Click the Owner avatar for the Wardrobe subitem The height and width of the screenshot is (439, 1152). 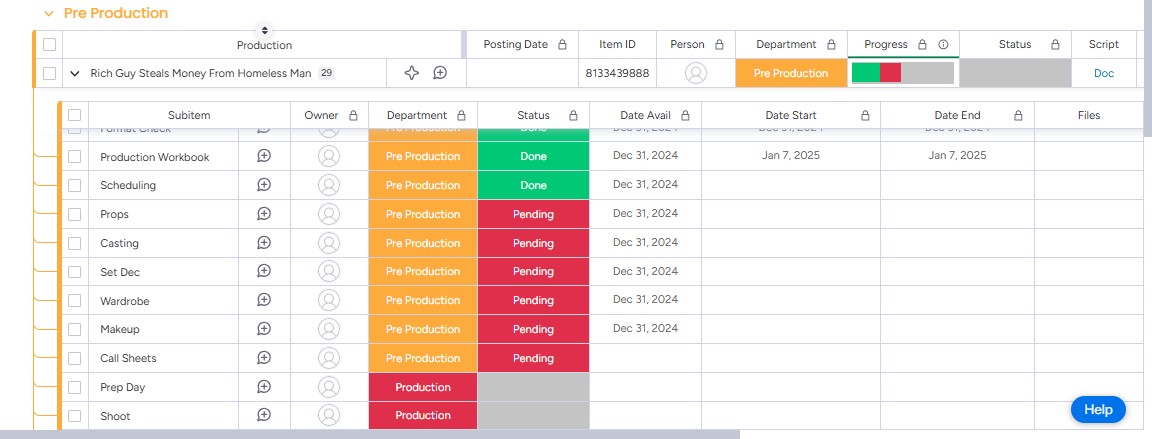coord(329,301)
